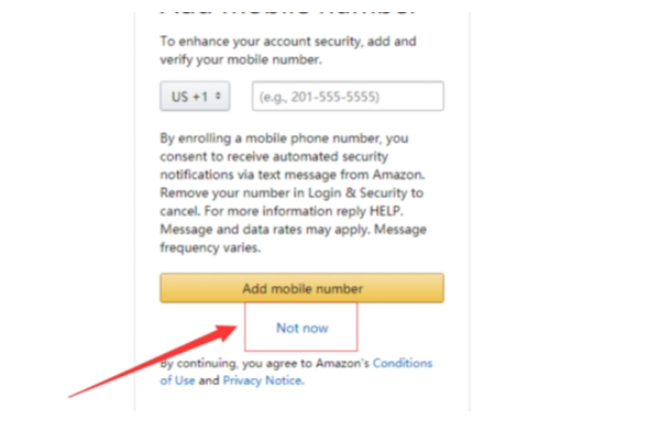
Task: Click the red highlight box's border
Action: pyautogui.click(x=246, y=328)
